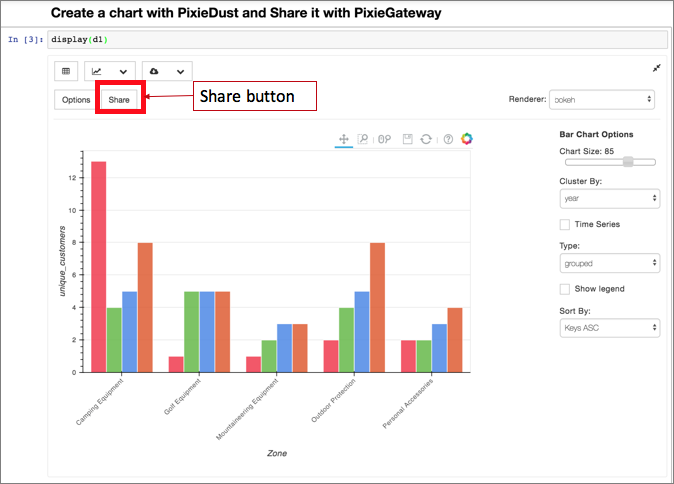Image resolution: width=674 pixels, height=484 pixels.
Task: Enable the Time Series checkbox
Action: click(x=565, y=224)
